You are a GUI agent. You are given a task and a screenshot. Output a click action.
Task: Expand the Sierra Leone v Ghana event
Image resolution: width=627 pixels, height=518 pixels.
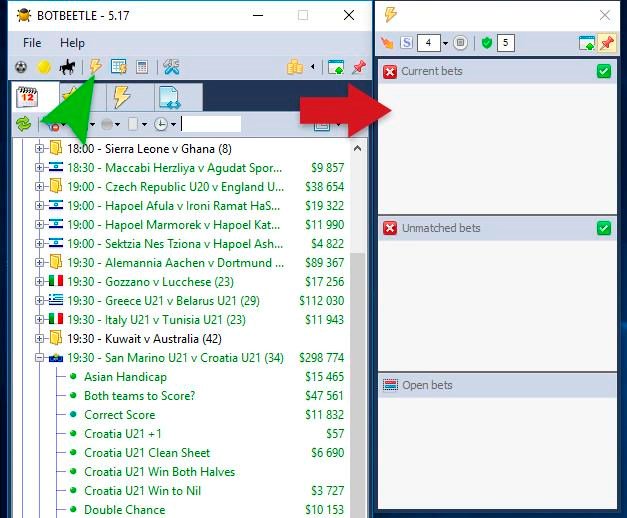pyautogui.click(x=39, y=149)
